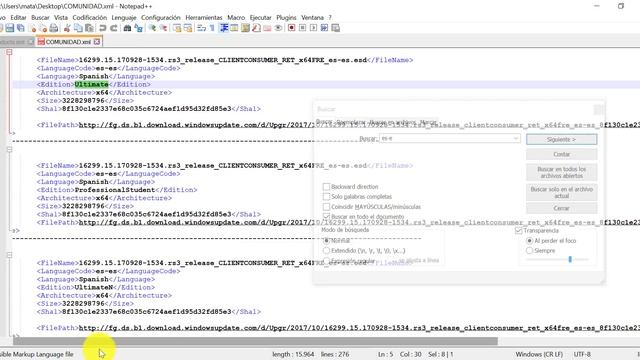Click the horizontal scrollbar of the editor

pos(255,341)
